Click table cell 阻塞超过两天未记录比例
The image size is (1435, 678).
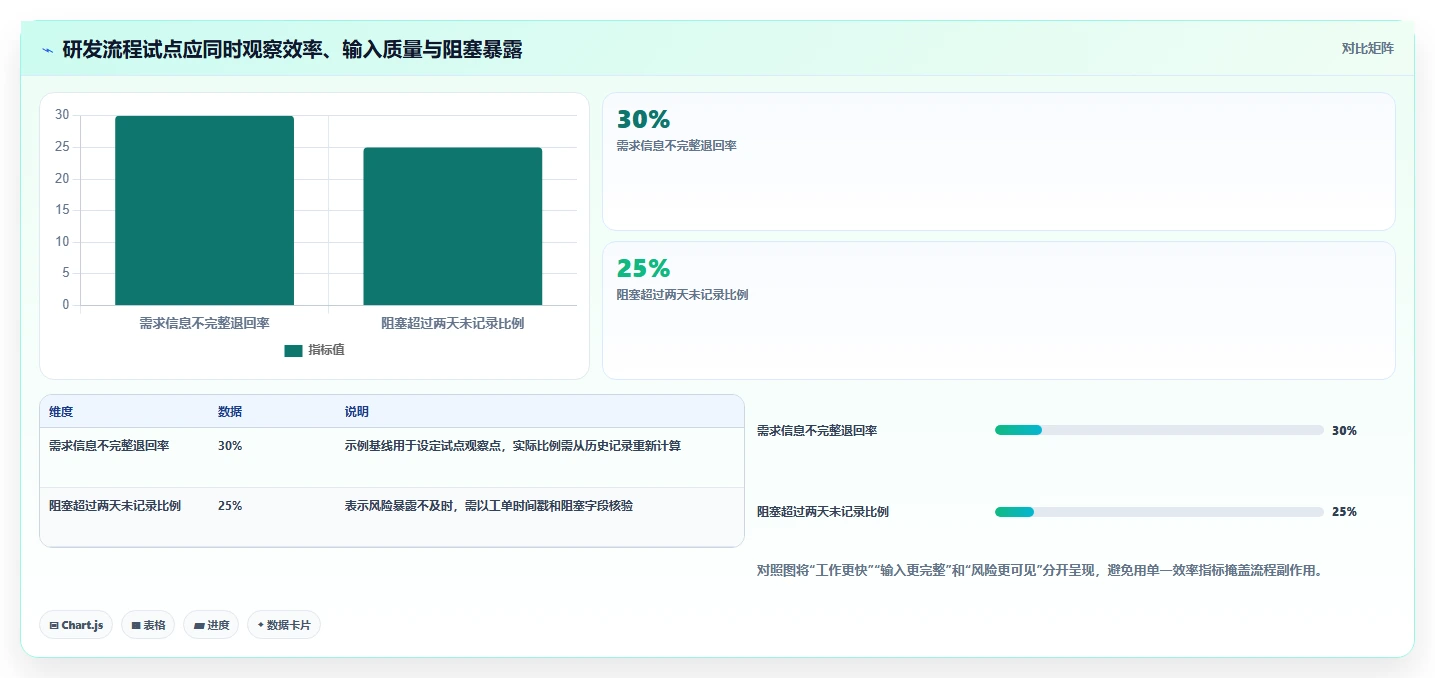(x=115, y=506)
